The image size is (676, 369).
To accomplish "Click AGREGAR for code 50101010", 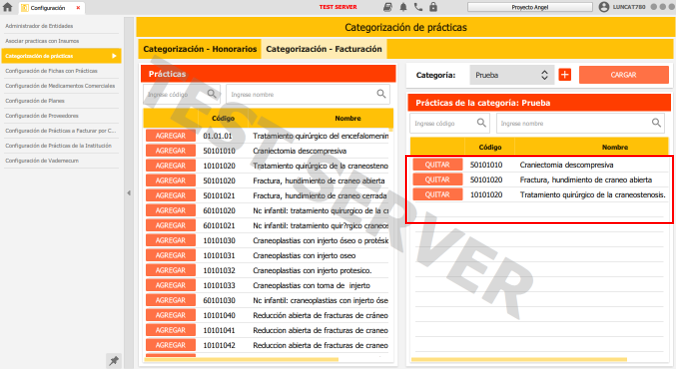I will (x=171, y=150).
